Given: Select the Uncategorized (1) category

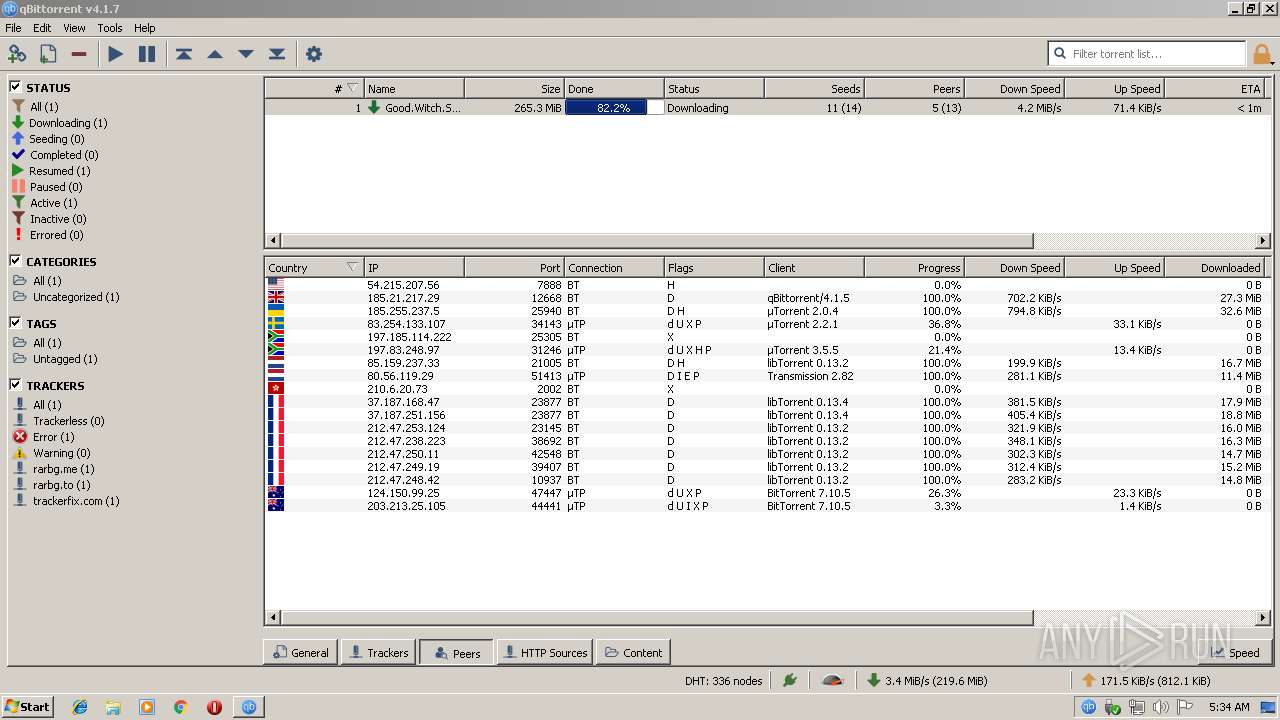Looking at the screenshot, I should click(x=66, y=297).
